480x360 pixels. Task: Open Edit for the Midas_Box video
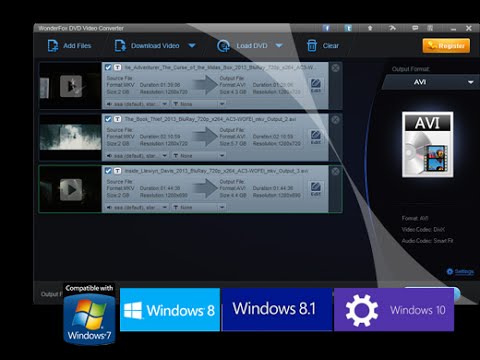316,85
